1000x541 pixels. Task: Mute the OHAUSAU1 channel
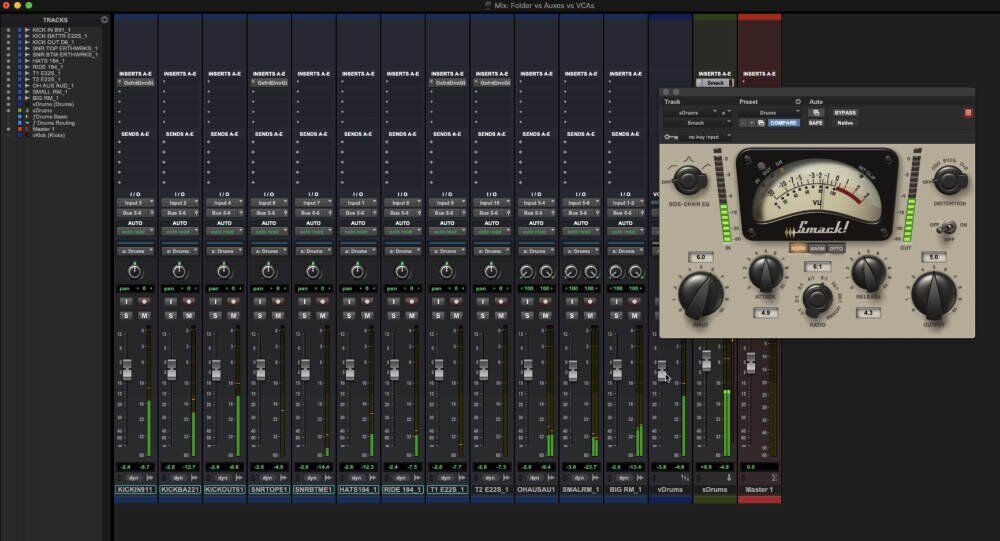tap(545, 316)
